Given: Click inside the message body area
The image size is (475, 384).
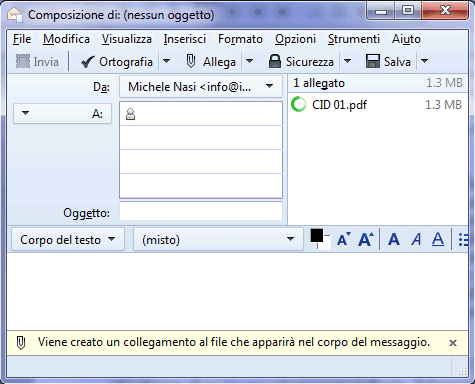Looking at the screenshot, I should (x=237, y=292).
